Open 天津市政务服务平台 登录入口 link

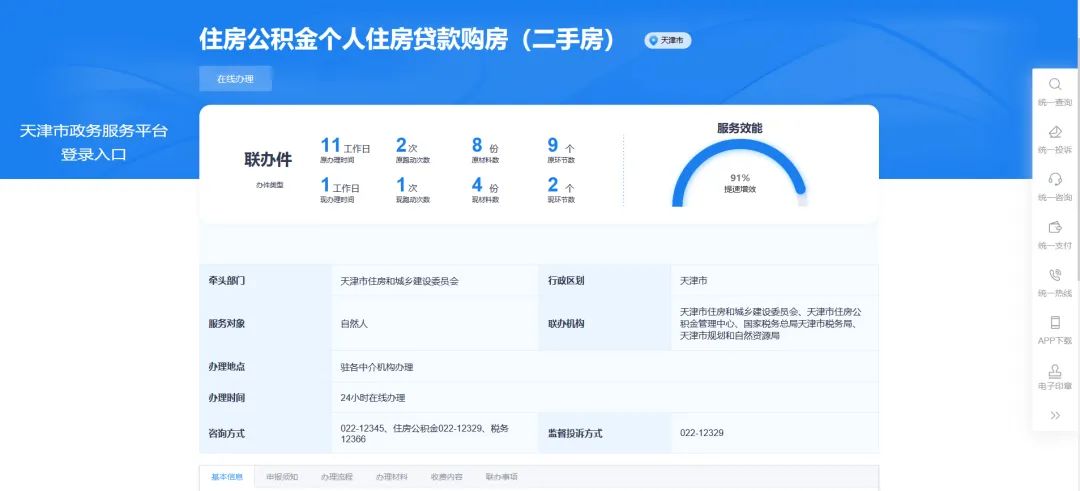coord(94,142)
